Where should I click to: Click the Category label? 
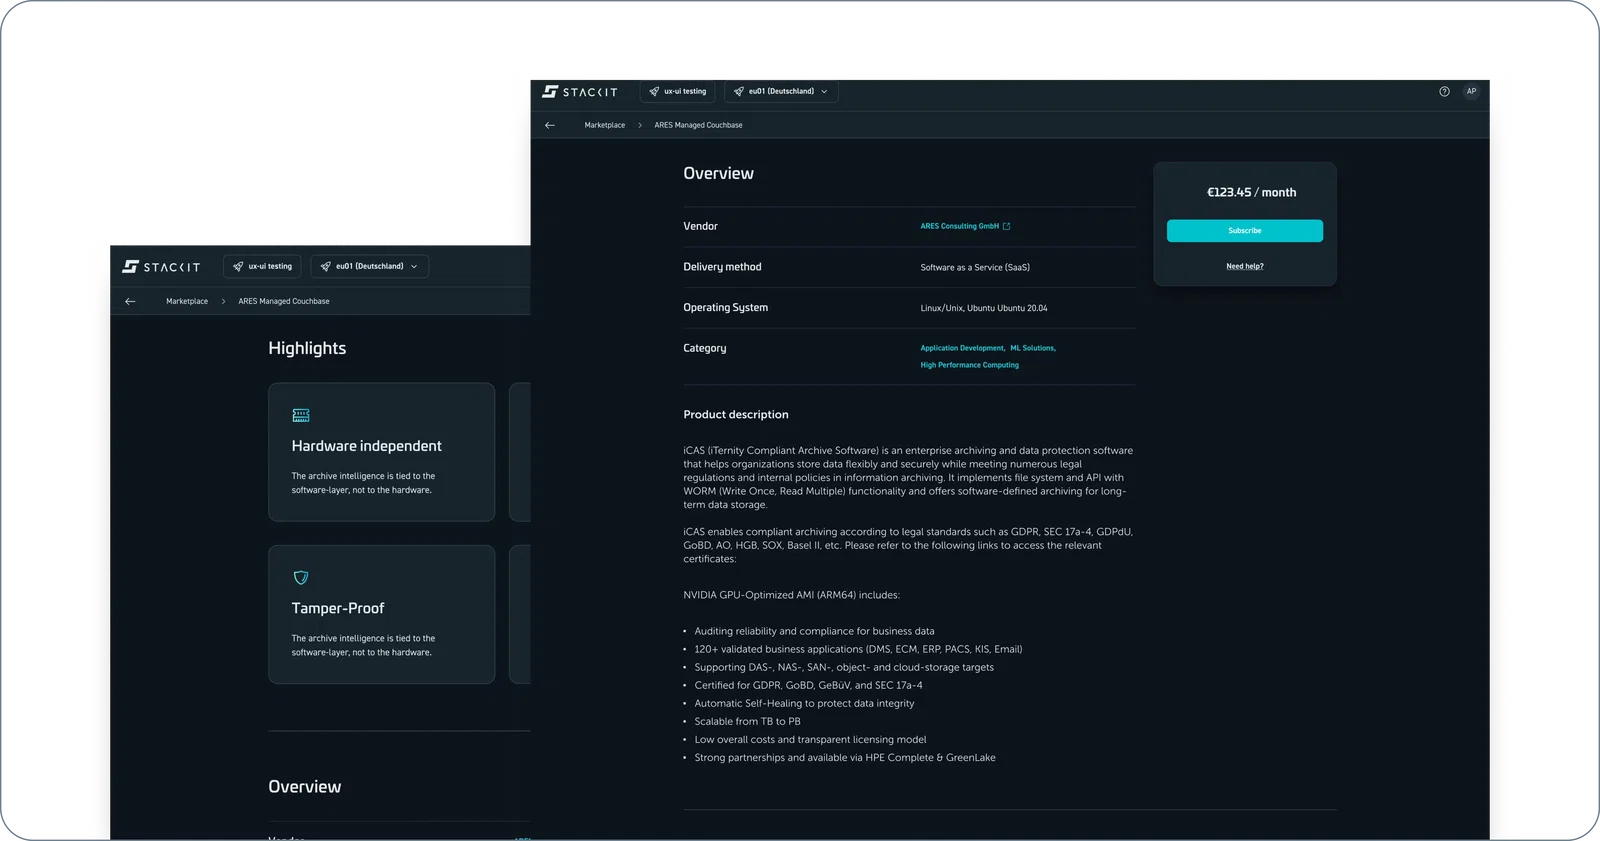pyautogui.click(x=705, y=348)
